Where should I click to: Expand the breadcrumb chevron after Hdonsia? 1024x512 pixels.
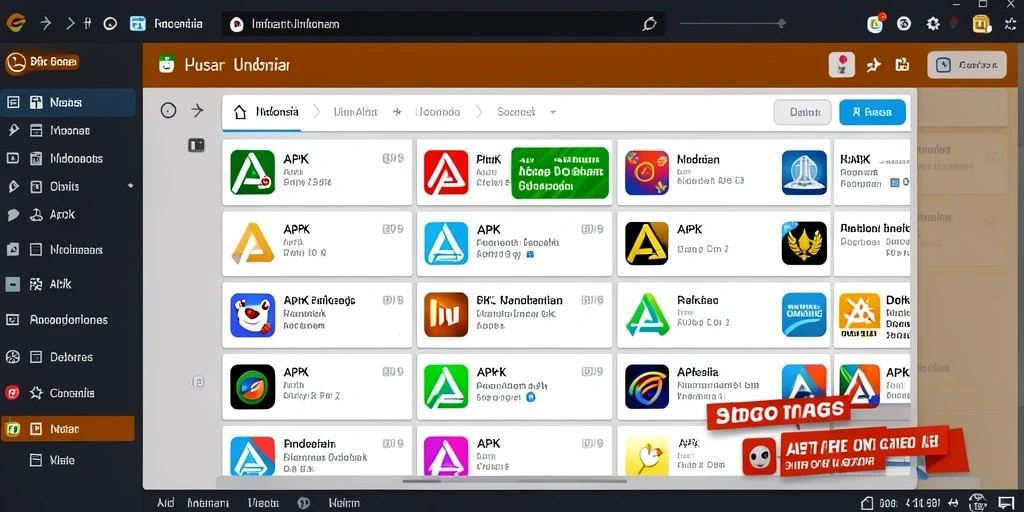[317, 112]
